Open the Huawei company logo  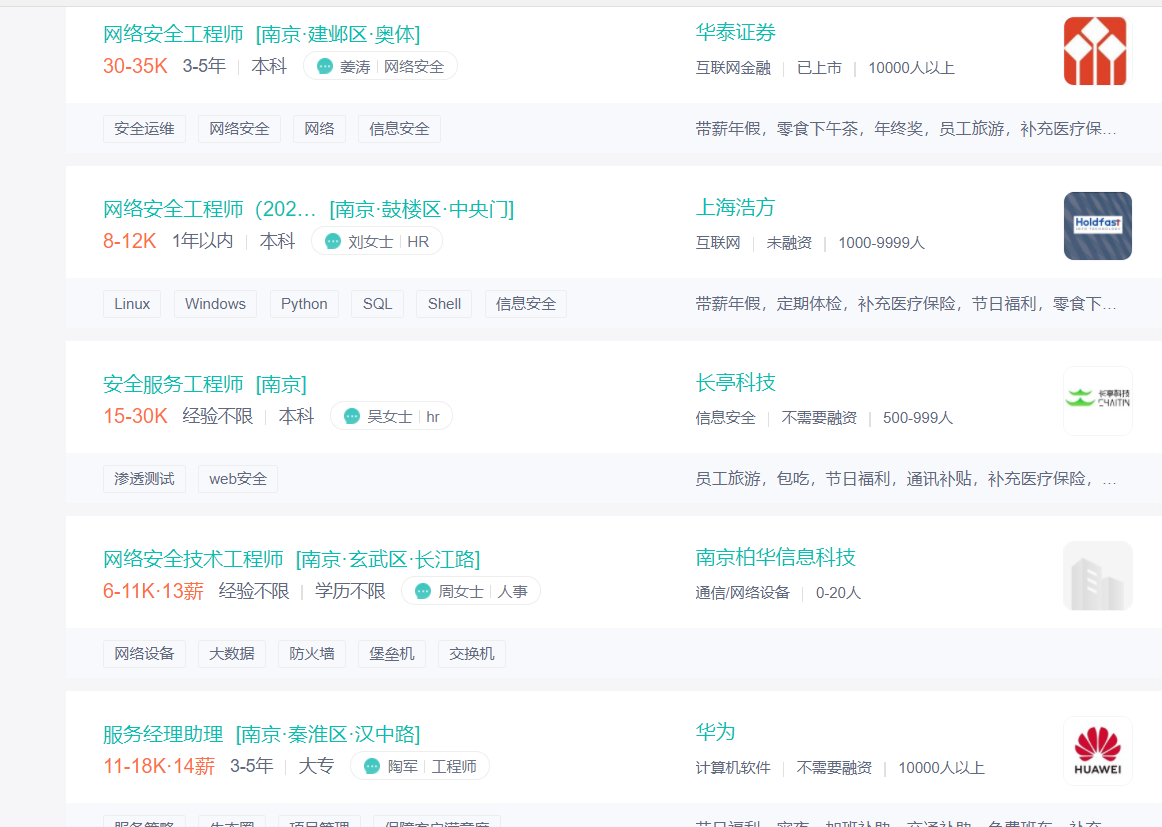[1097, 751]
